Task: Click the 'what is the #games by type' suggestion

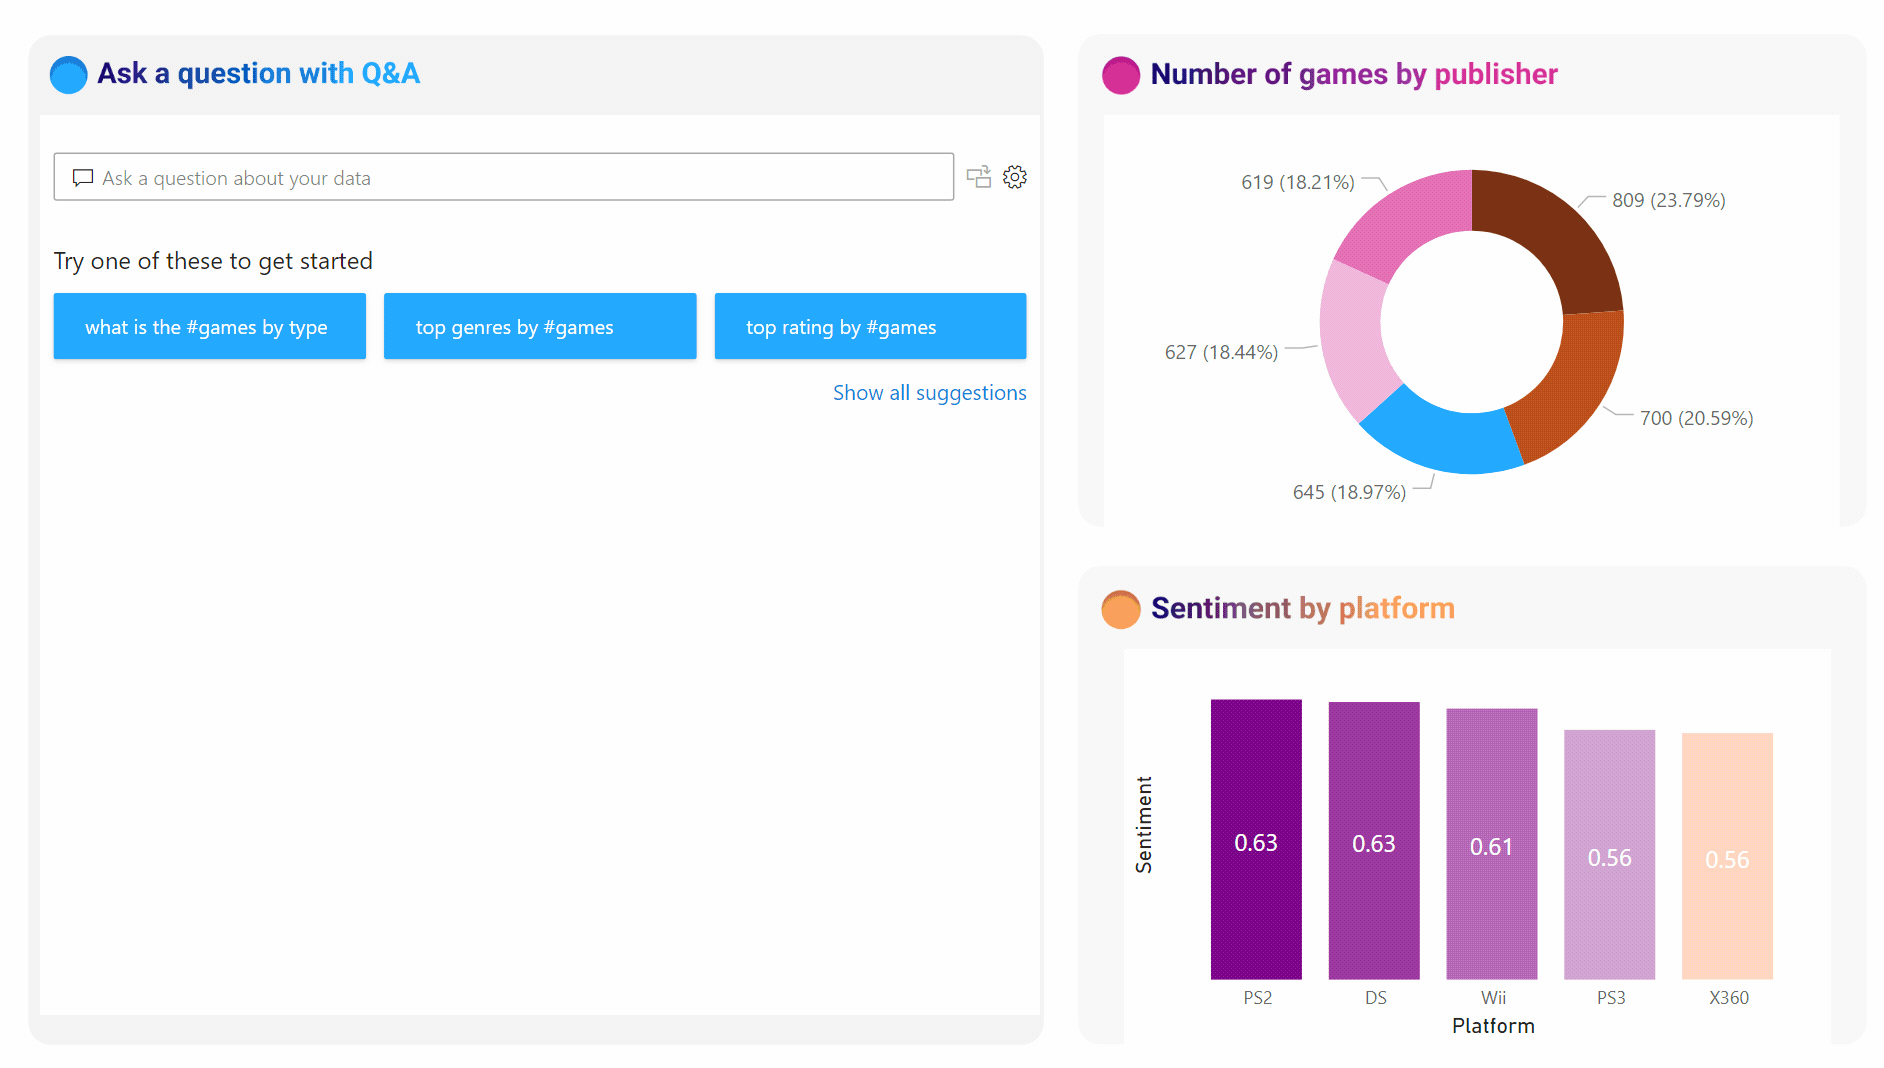Action: [x=208, y=326]
